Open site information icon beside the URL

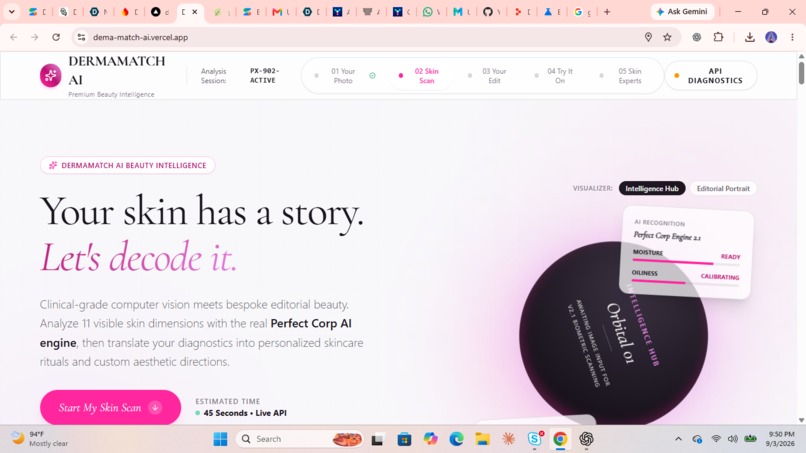(81, 37)
